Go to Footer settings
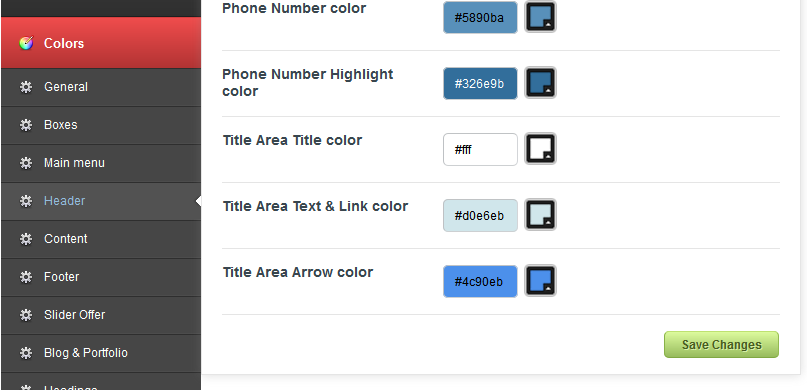 point(101,277)
